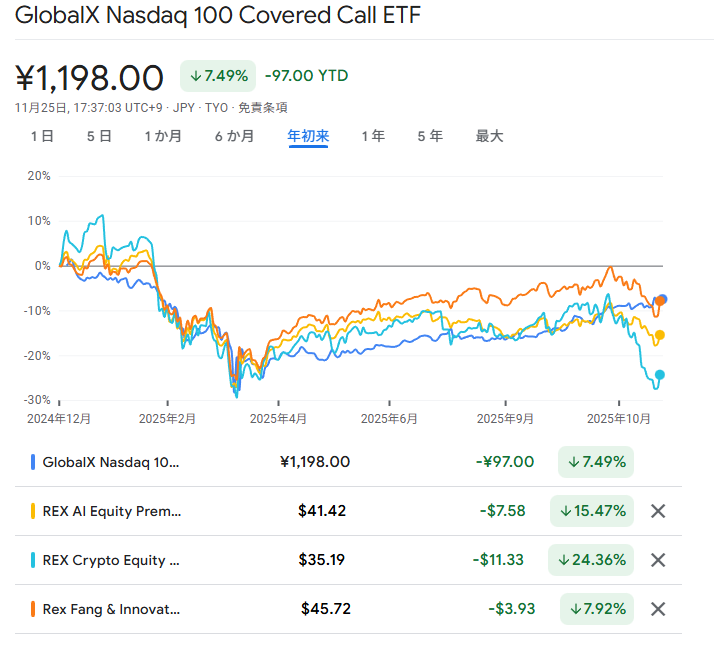Select the 年初来 YTD tab
Viewport: 714px width, 645px height.
(x=308, y=136)
